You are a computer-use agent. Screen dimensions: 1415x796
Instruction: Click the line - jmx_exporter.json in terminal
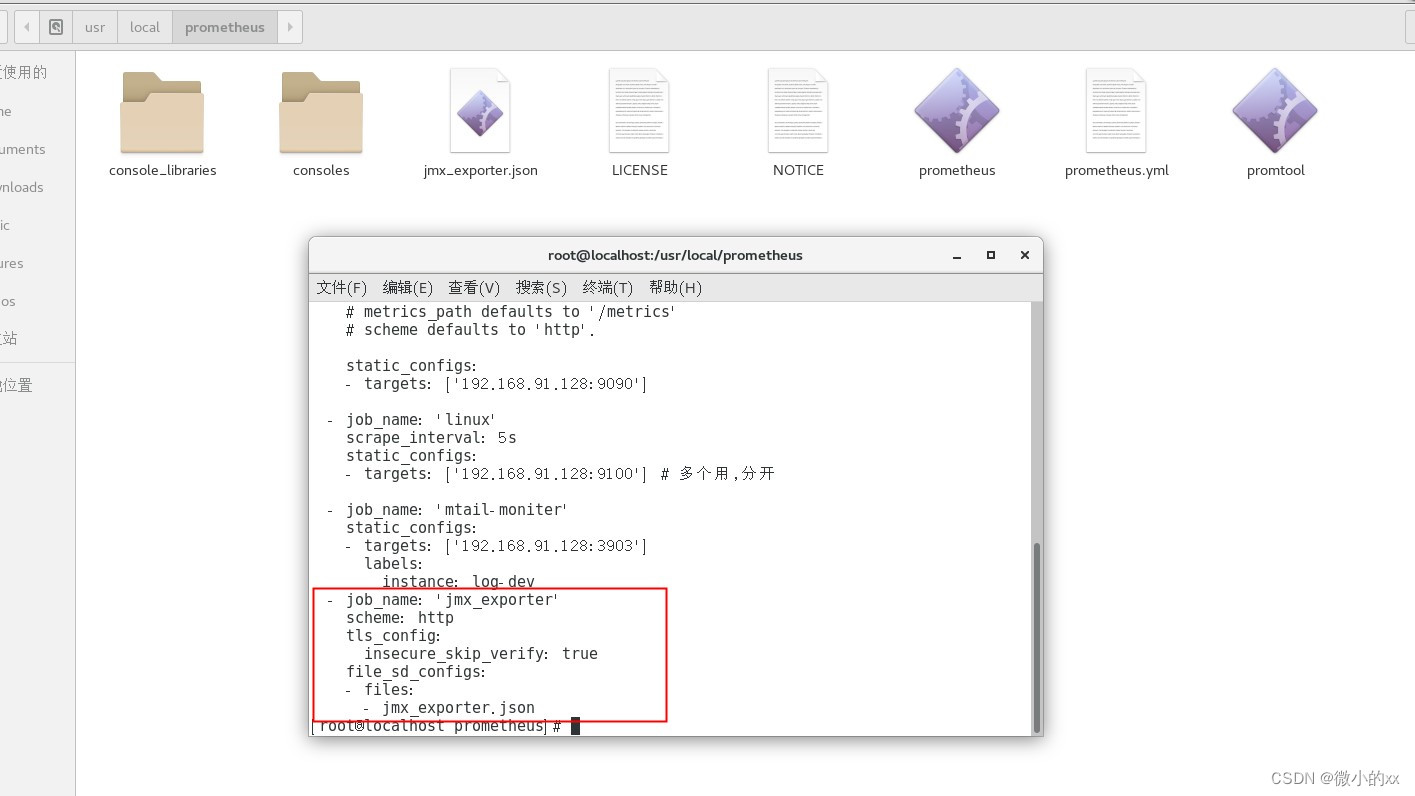[x=449, y=708]
